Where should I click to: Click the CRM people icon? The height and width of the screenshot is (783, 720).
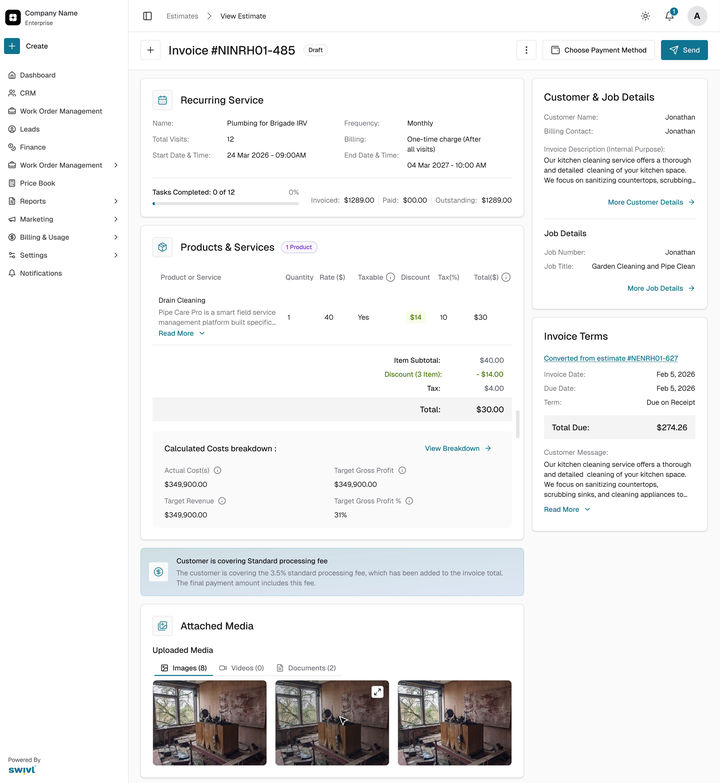(12, 93)
